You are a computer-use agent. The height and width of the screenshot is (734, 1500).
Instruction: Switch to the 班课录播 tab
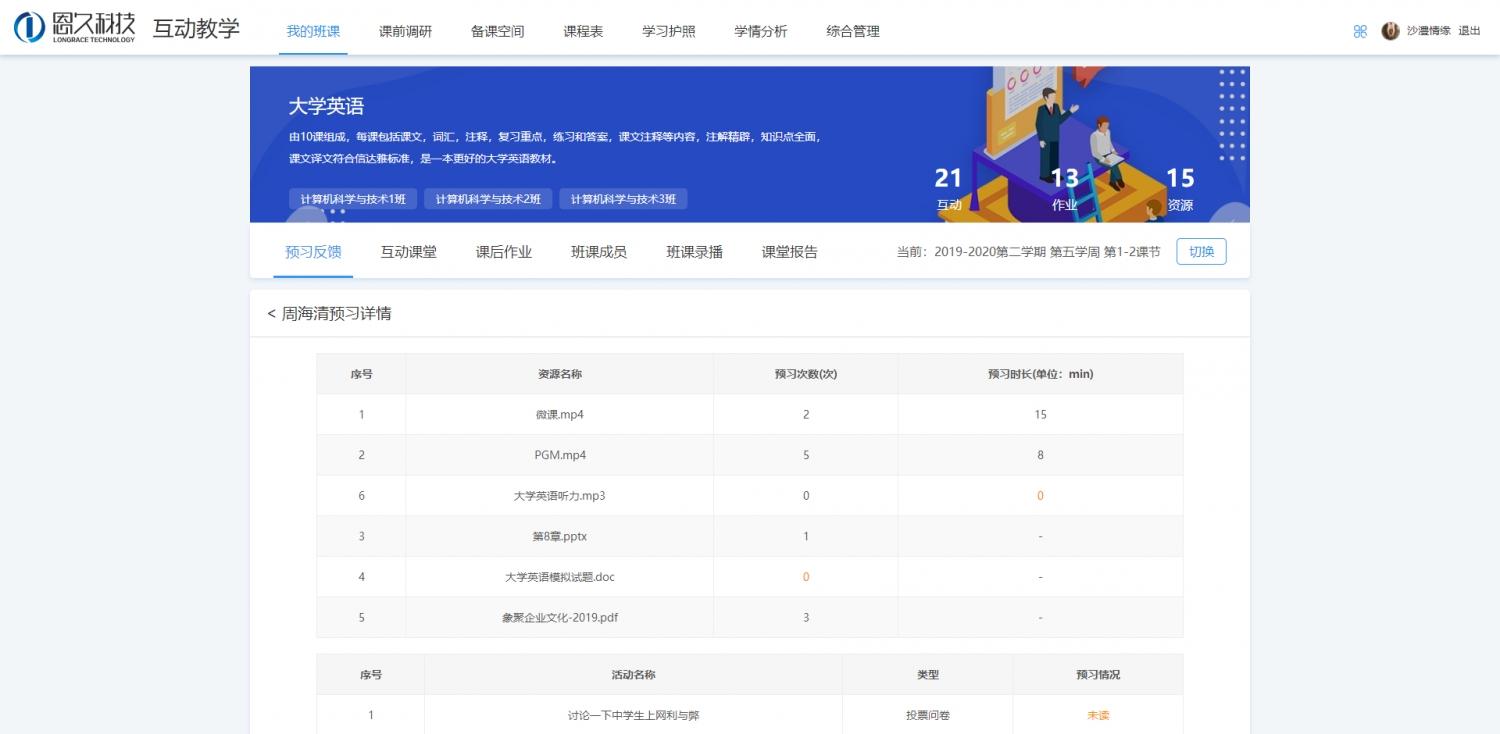tap(695, 252)
